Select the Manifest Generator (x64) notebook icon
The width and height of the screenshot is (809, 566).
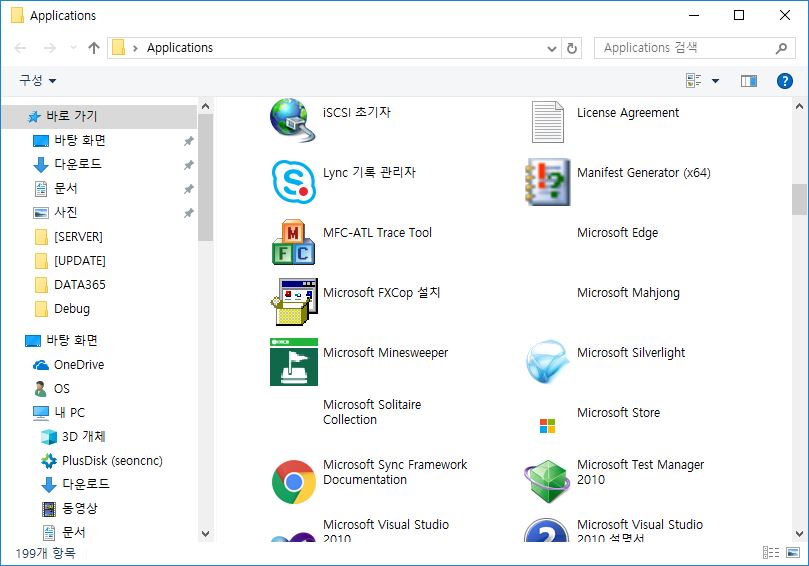click(547, 182)
